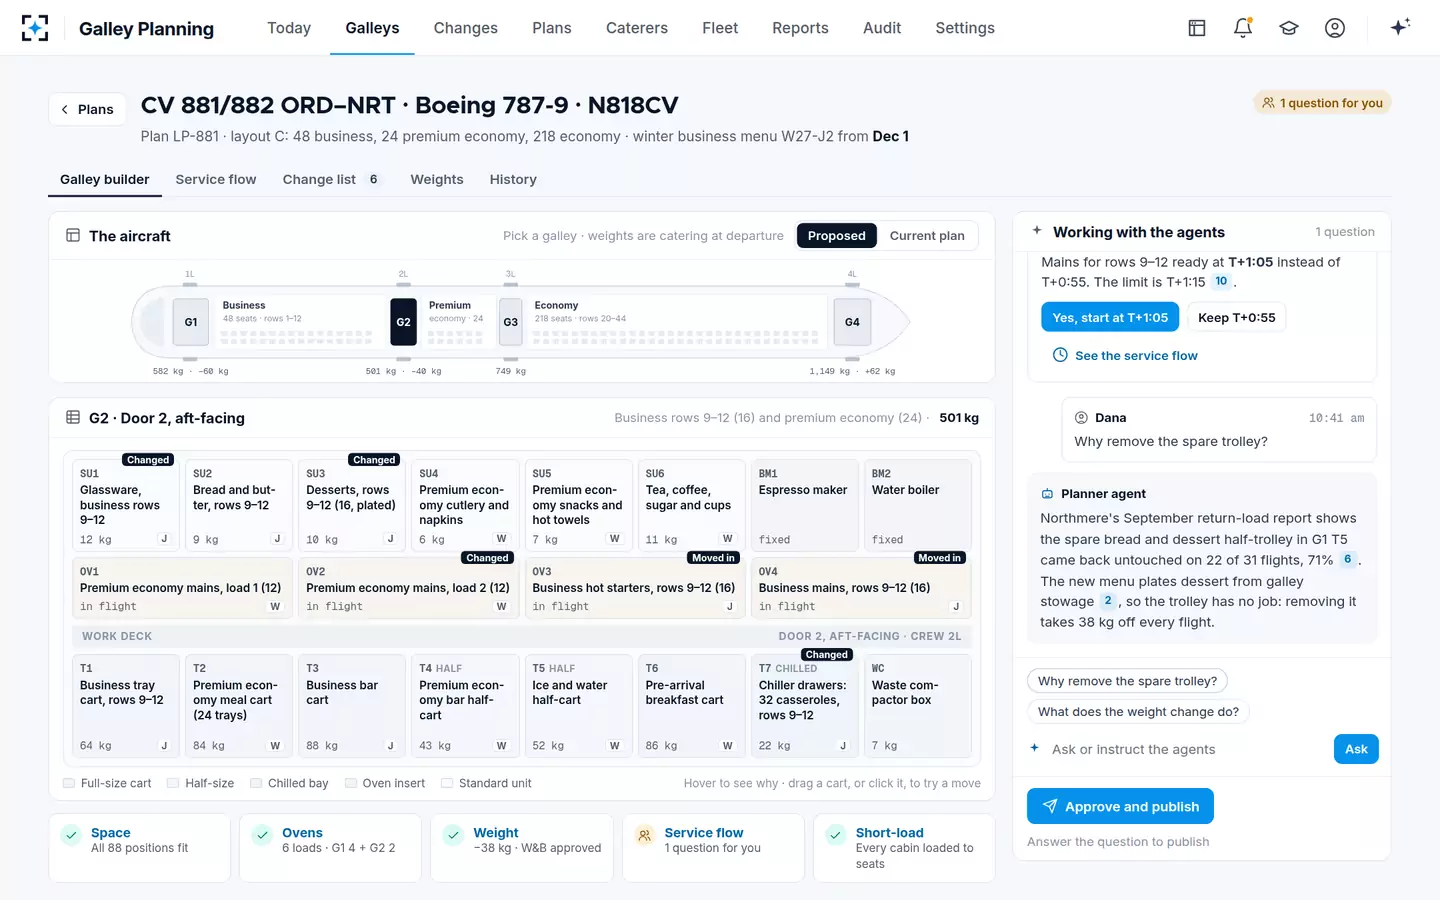
Task: Click Approve and publish
Action: [x=1120, y=807]
